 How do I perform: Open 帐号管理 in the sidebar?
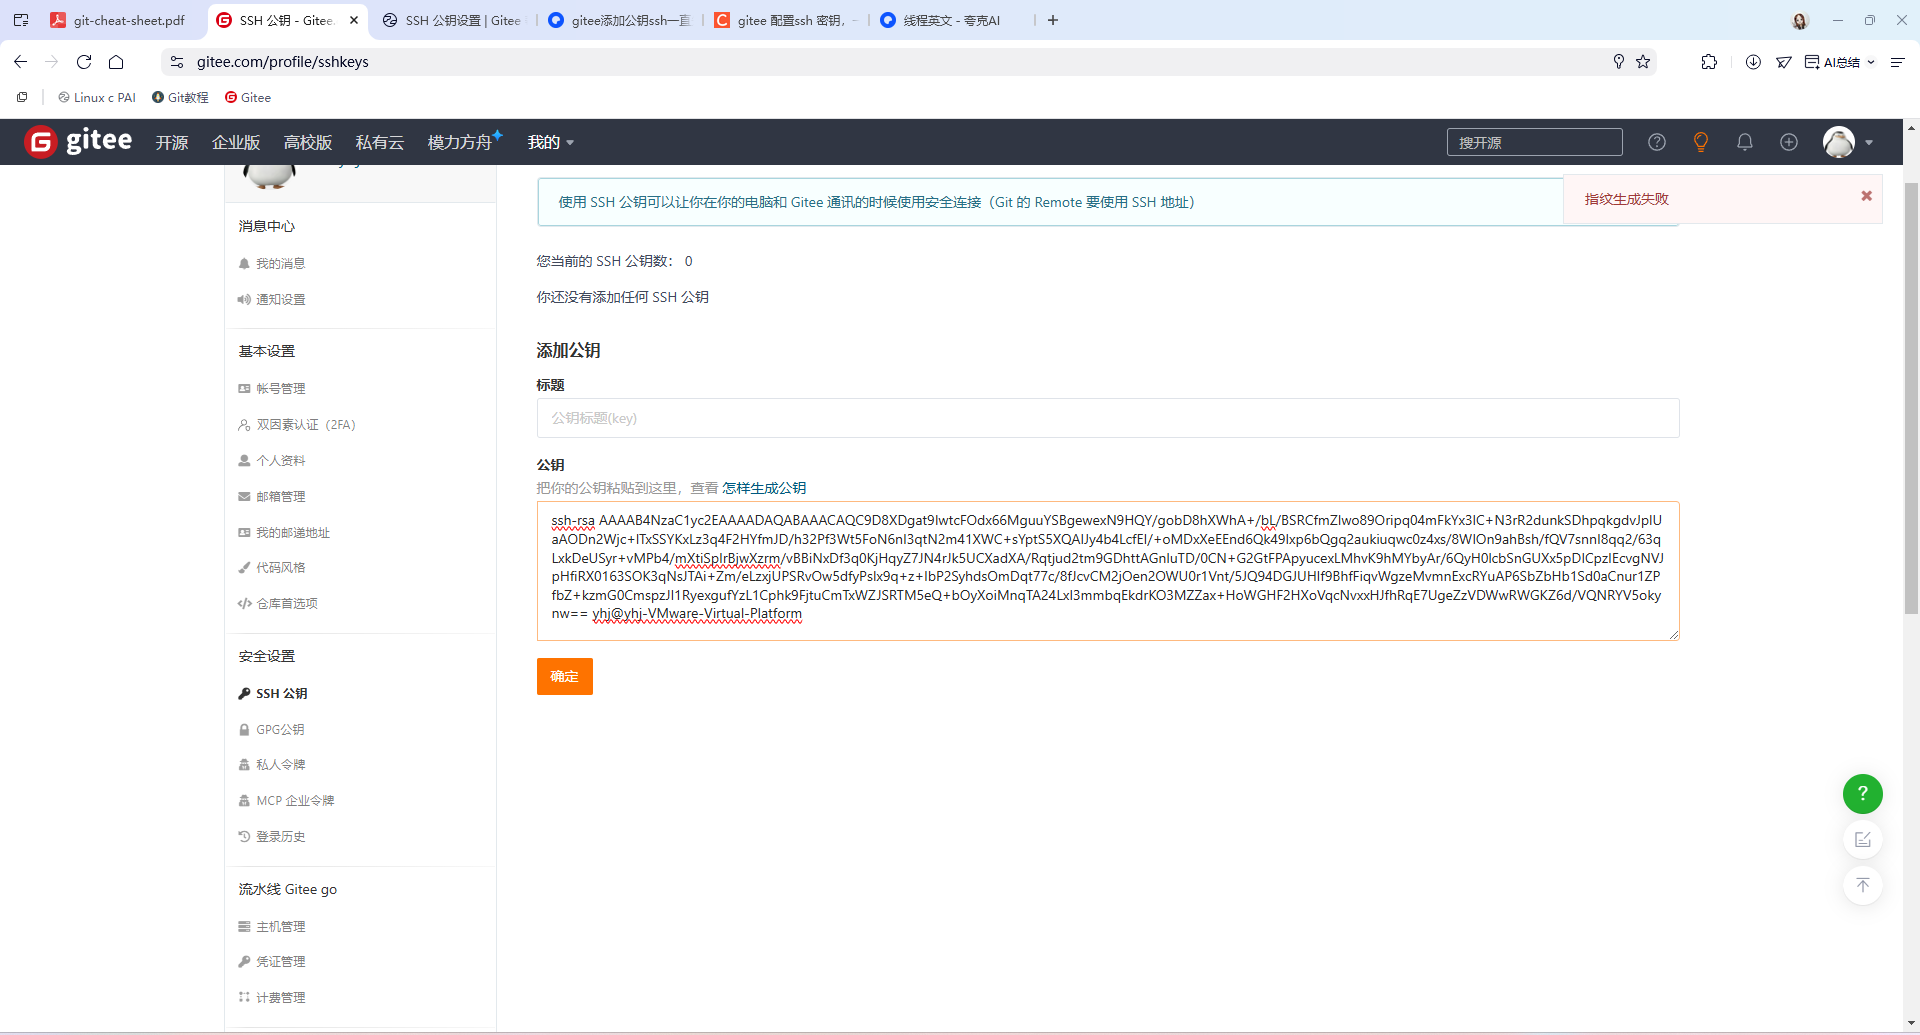271,388
